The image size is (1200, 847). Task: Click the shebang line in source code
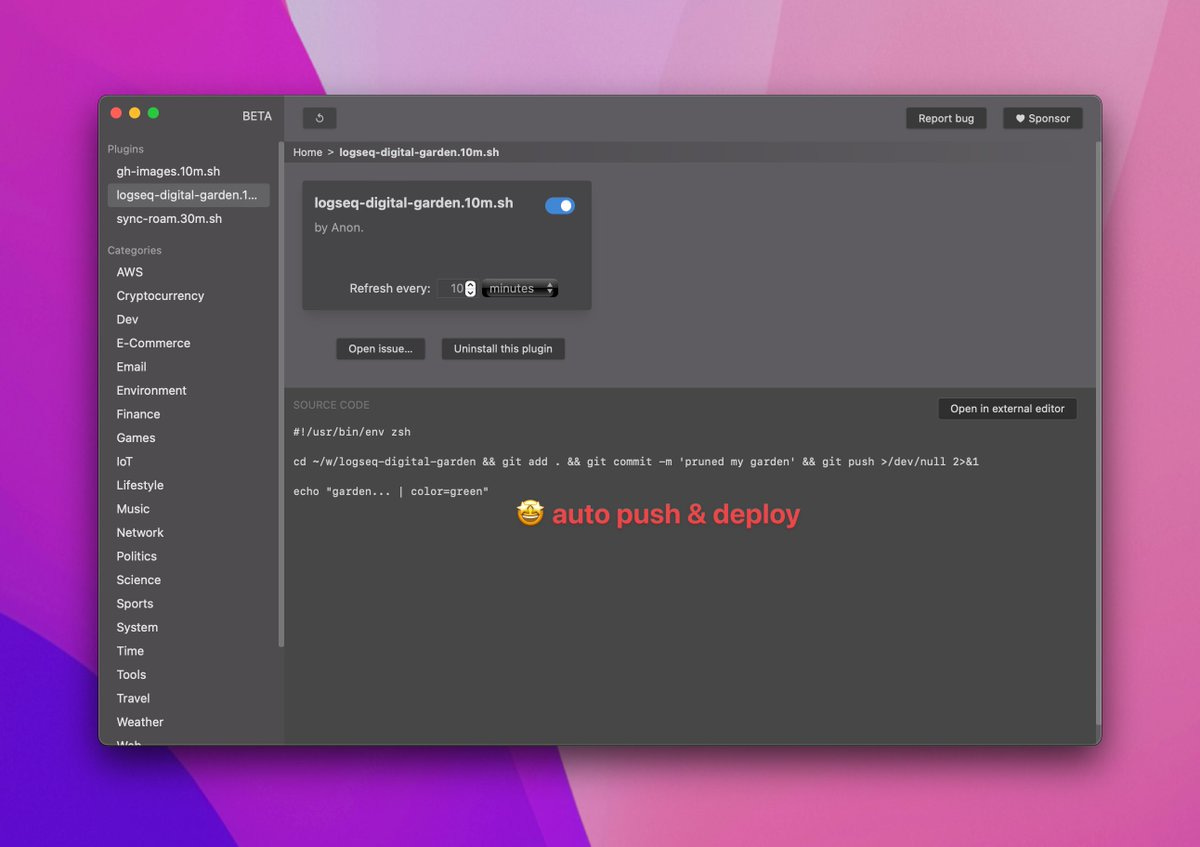click(x=352, y=432)
